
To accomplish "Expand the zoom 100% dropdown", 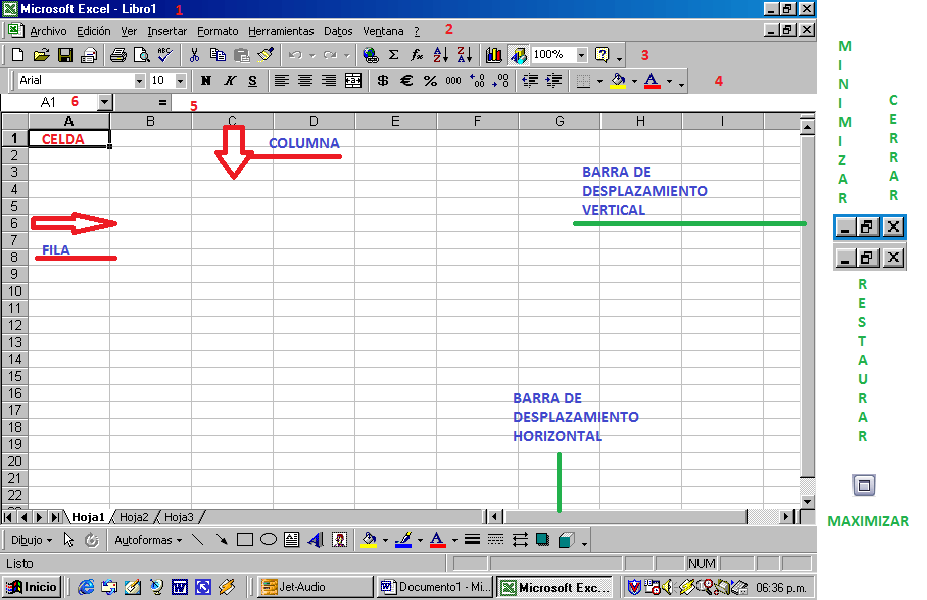I will (580, 56).
